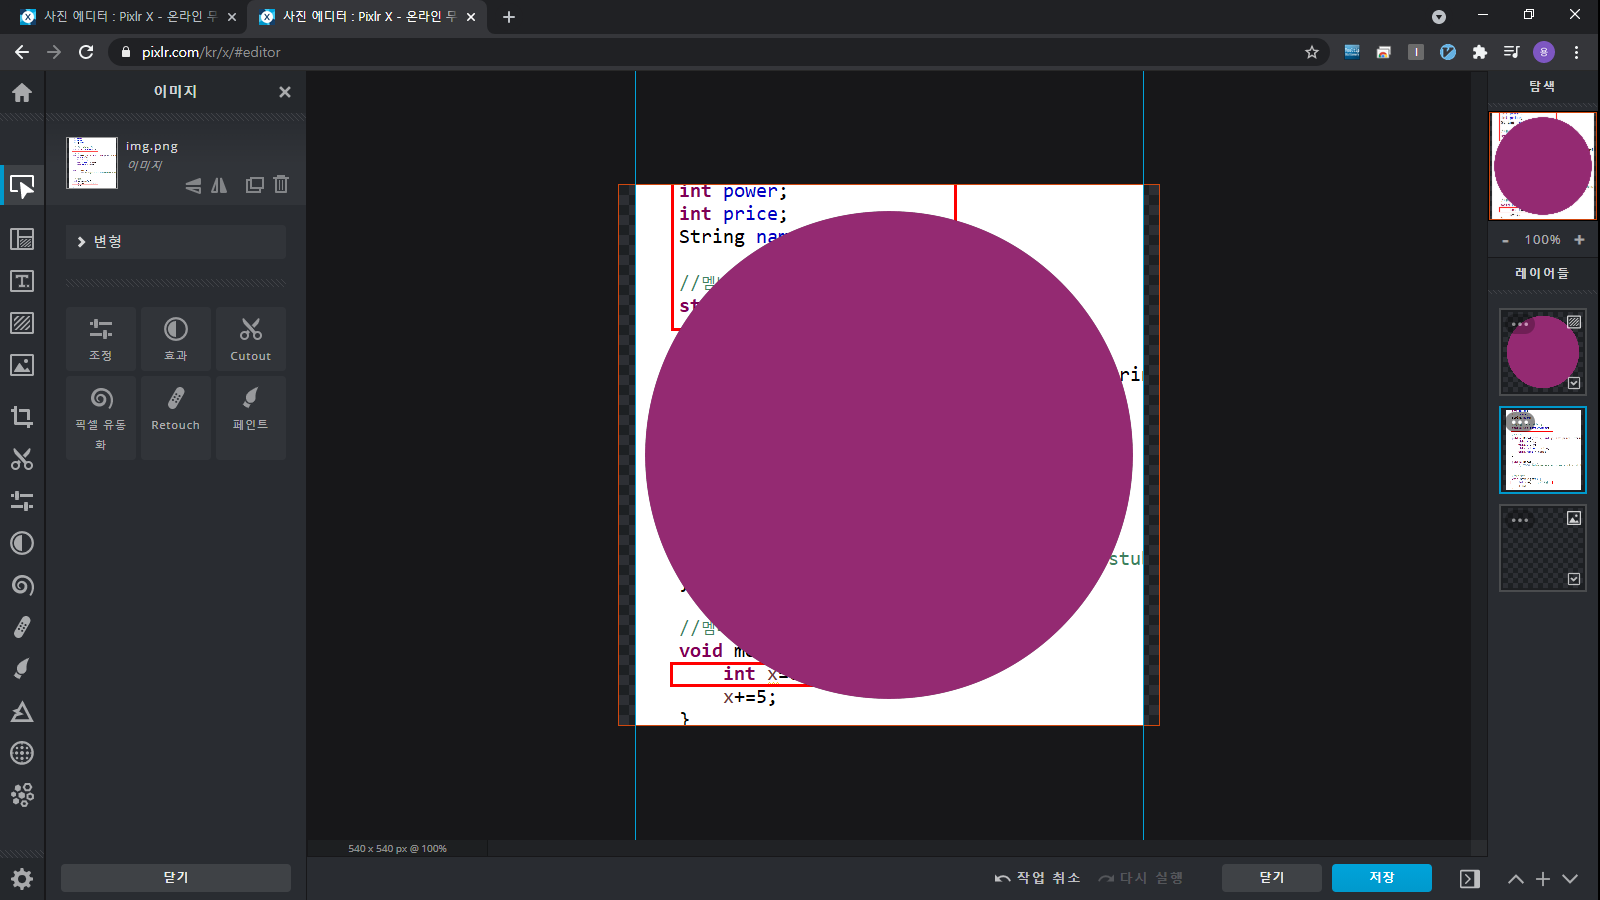Select the Arrange/pointer tool in sidebar
The image size is (1600, 900).
[x=22, y=186]
